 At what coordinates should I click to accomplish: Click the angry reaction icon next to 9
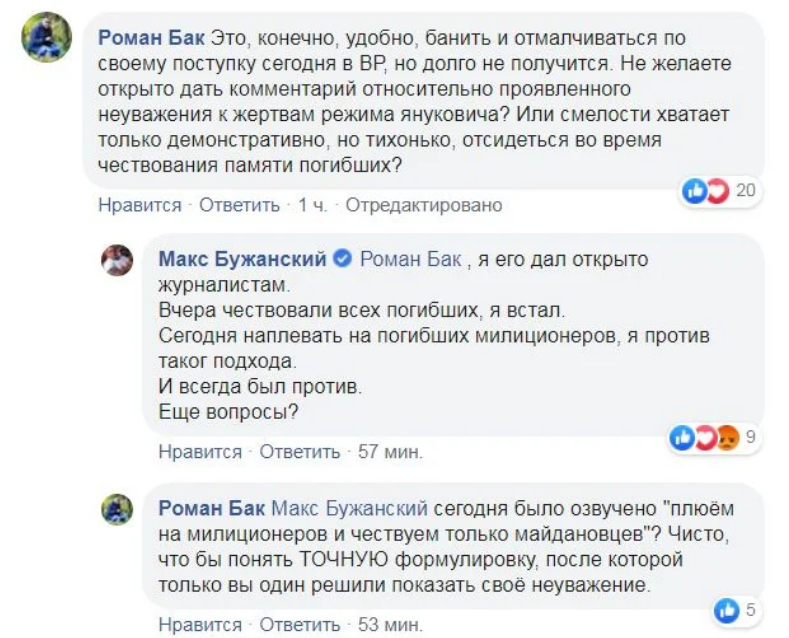tap(727, 437)
